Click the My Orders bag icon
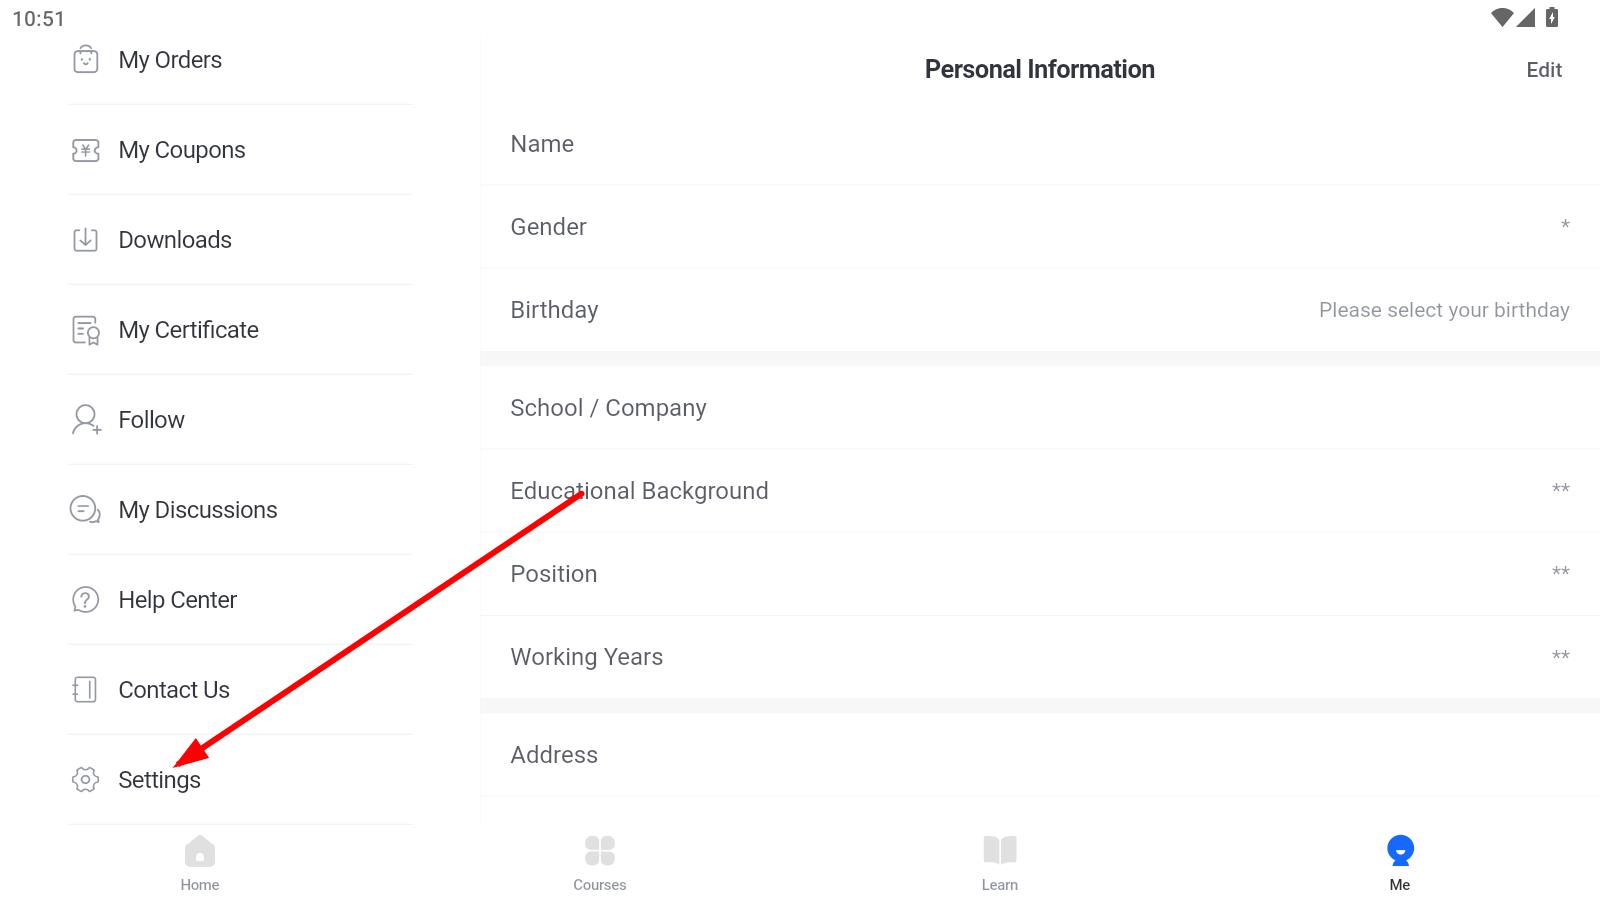The width and height of the screenshot is (1600, 900). click(86, 60)
